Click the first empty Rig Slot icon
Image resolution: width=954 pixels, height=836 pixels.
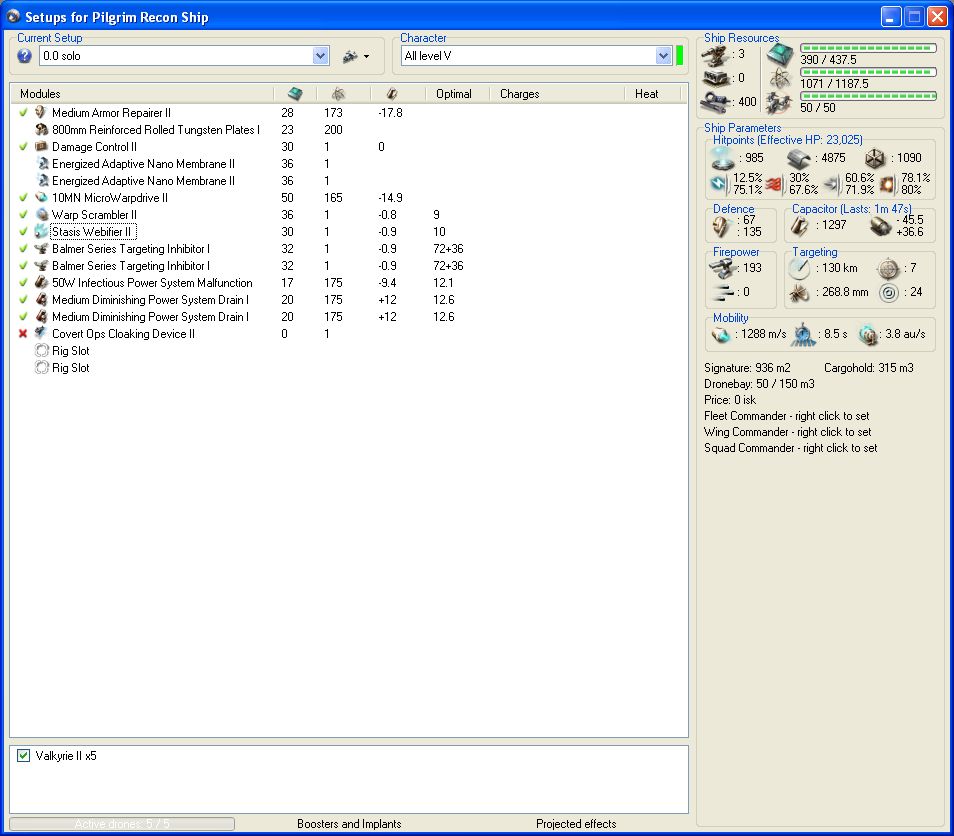click(41, 351)
